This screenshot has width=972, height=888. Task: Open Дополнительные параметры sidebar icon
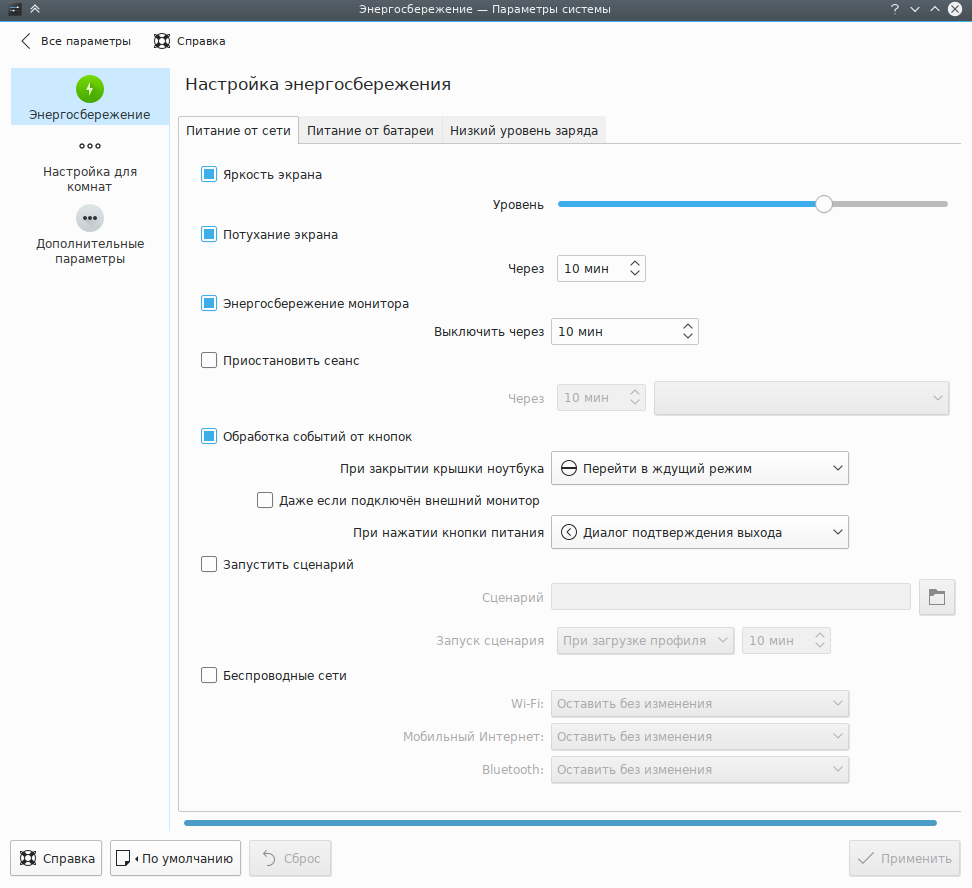pos(90,218)
